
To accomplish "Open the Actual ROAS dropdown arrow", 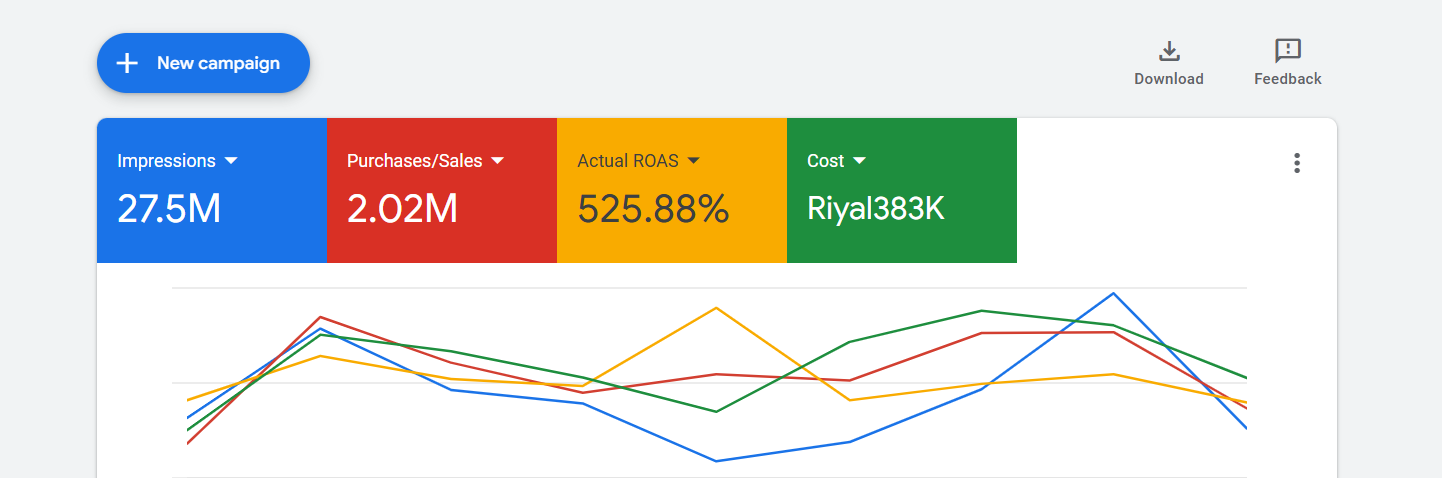I will pyautogui.click(x=694, y=161).
